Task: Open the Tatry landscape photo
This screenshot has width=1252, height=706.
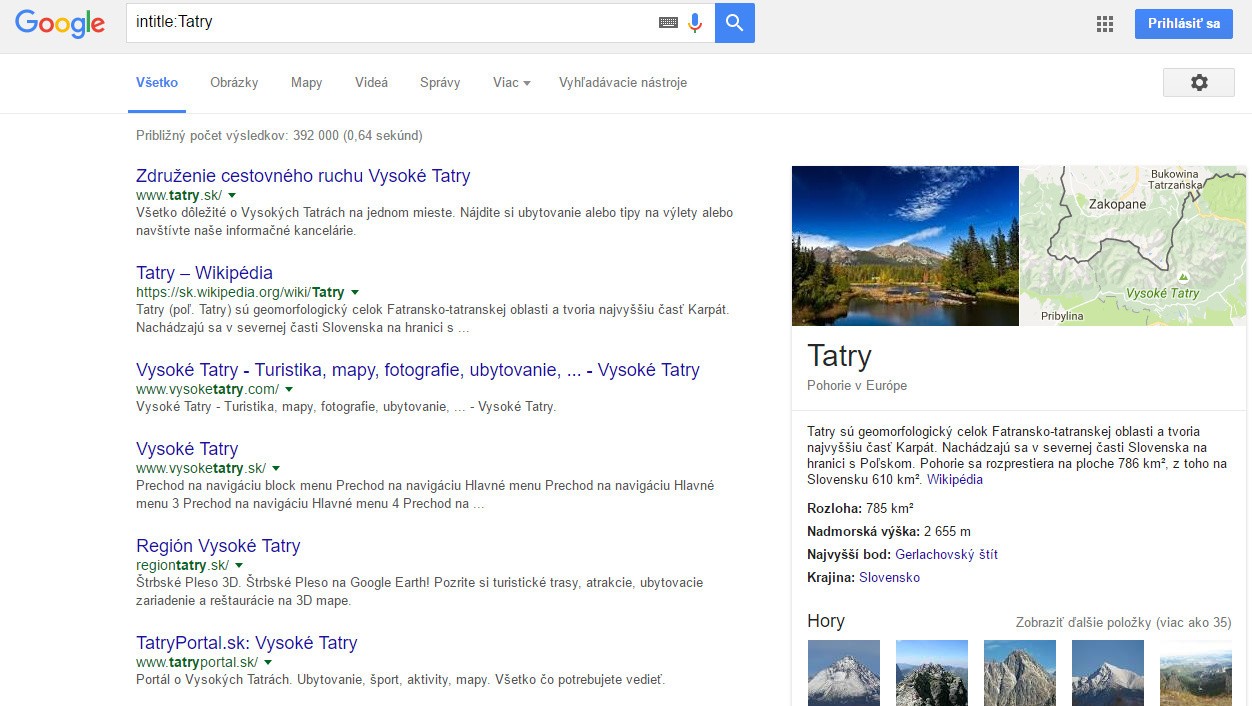Action: coord(905,246)
